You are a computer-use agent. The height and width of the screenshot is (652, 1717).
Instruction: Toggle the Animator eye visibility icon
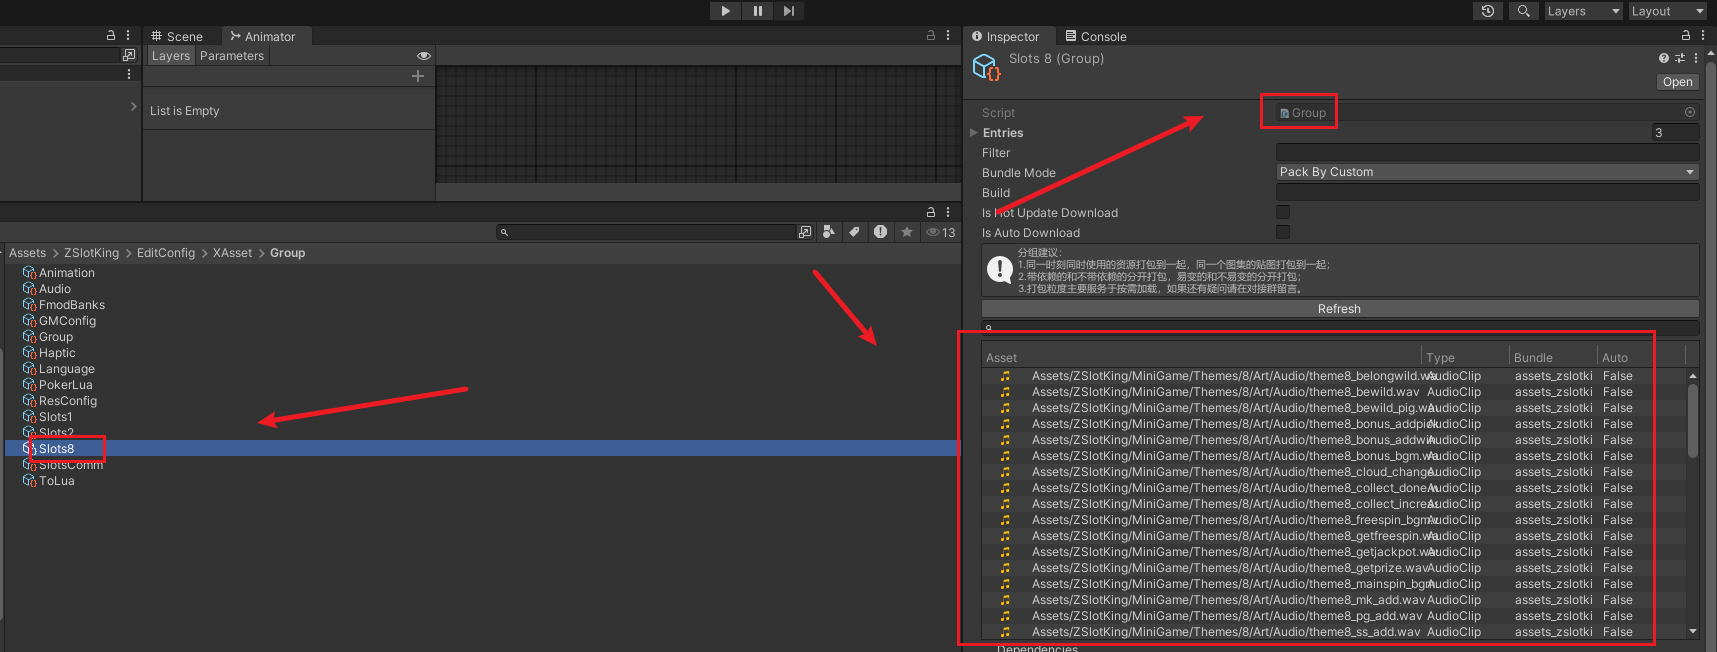(424, 56)
